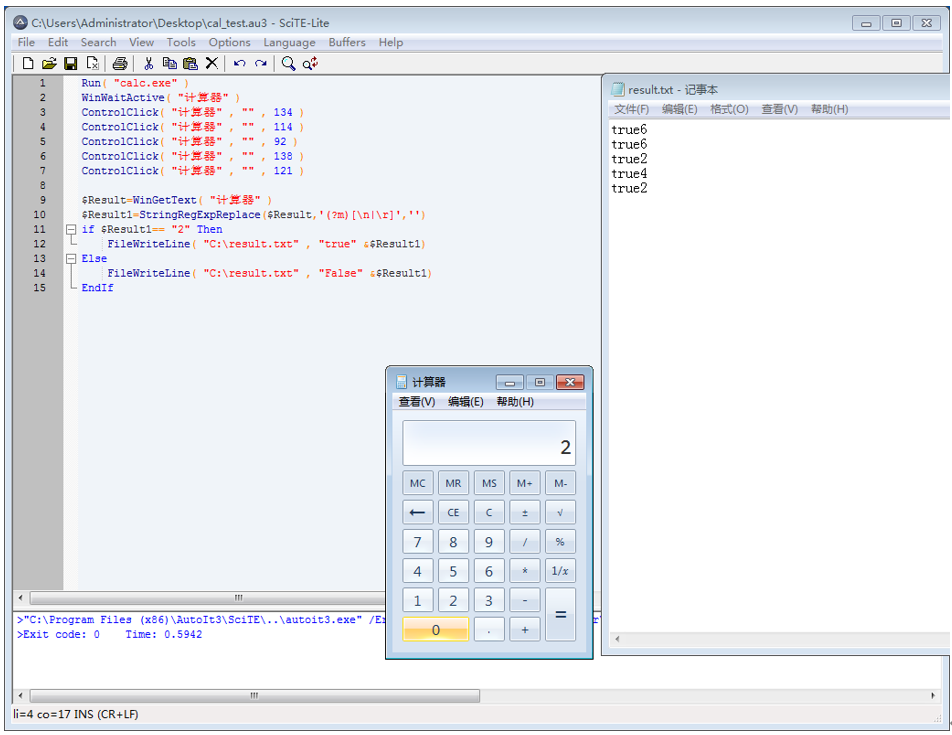The image size is (952, 735).
Task: Open Calculator's 编辑(E) menu
Action: [x=466, y=402]
